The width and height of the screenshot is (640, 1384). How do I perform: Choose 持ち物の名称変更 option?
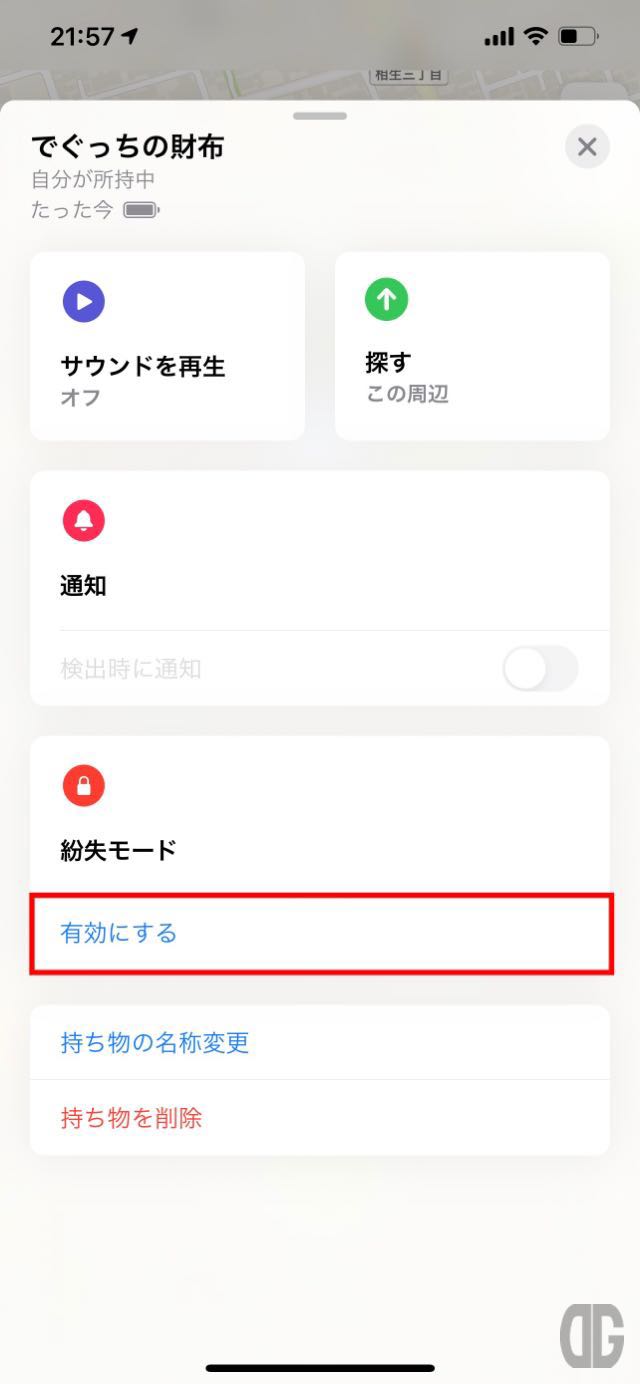pyautogui.click(x=320, y=1043)
